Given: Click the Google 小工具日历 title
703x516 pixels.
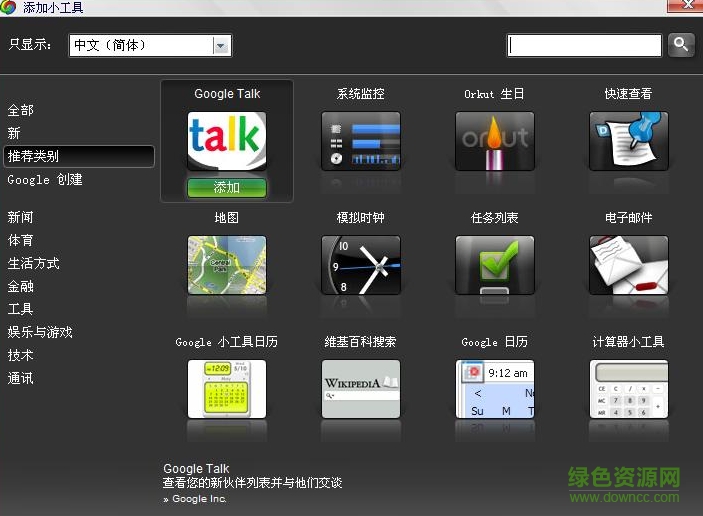Looking at the screenshot, I should (x=226, y=342).
